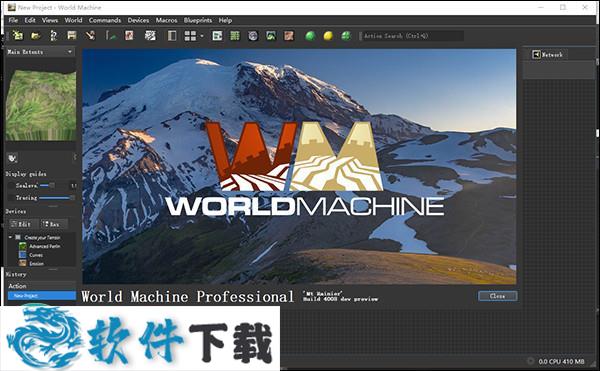Open the Views menu
The width and height of the screenshot is (600, 371).
tap(50, 20)
